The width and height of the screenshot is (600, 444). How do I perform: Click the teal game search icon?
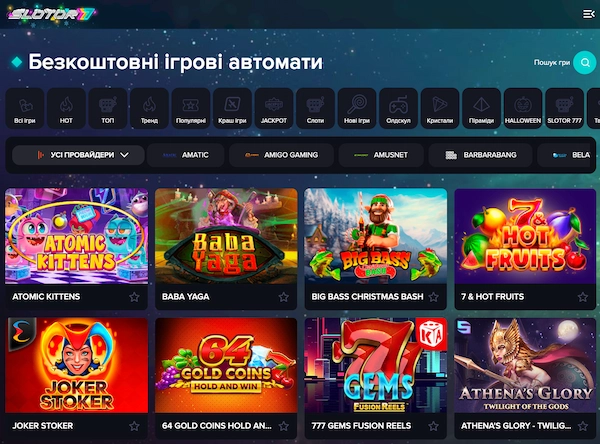point(584,62)
